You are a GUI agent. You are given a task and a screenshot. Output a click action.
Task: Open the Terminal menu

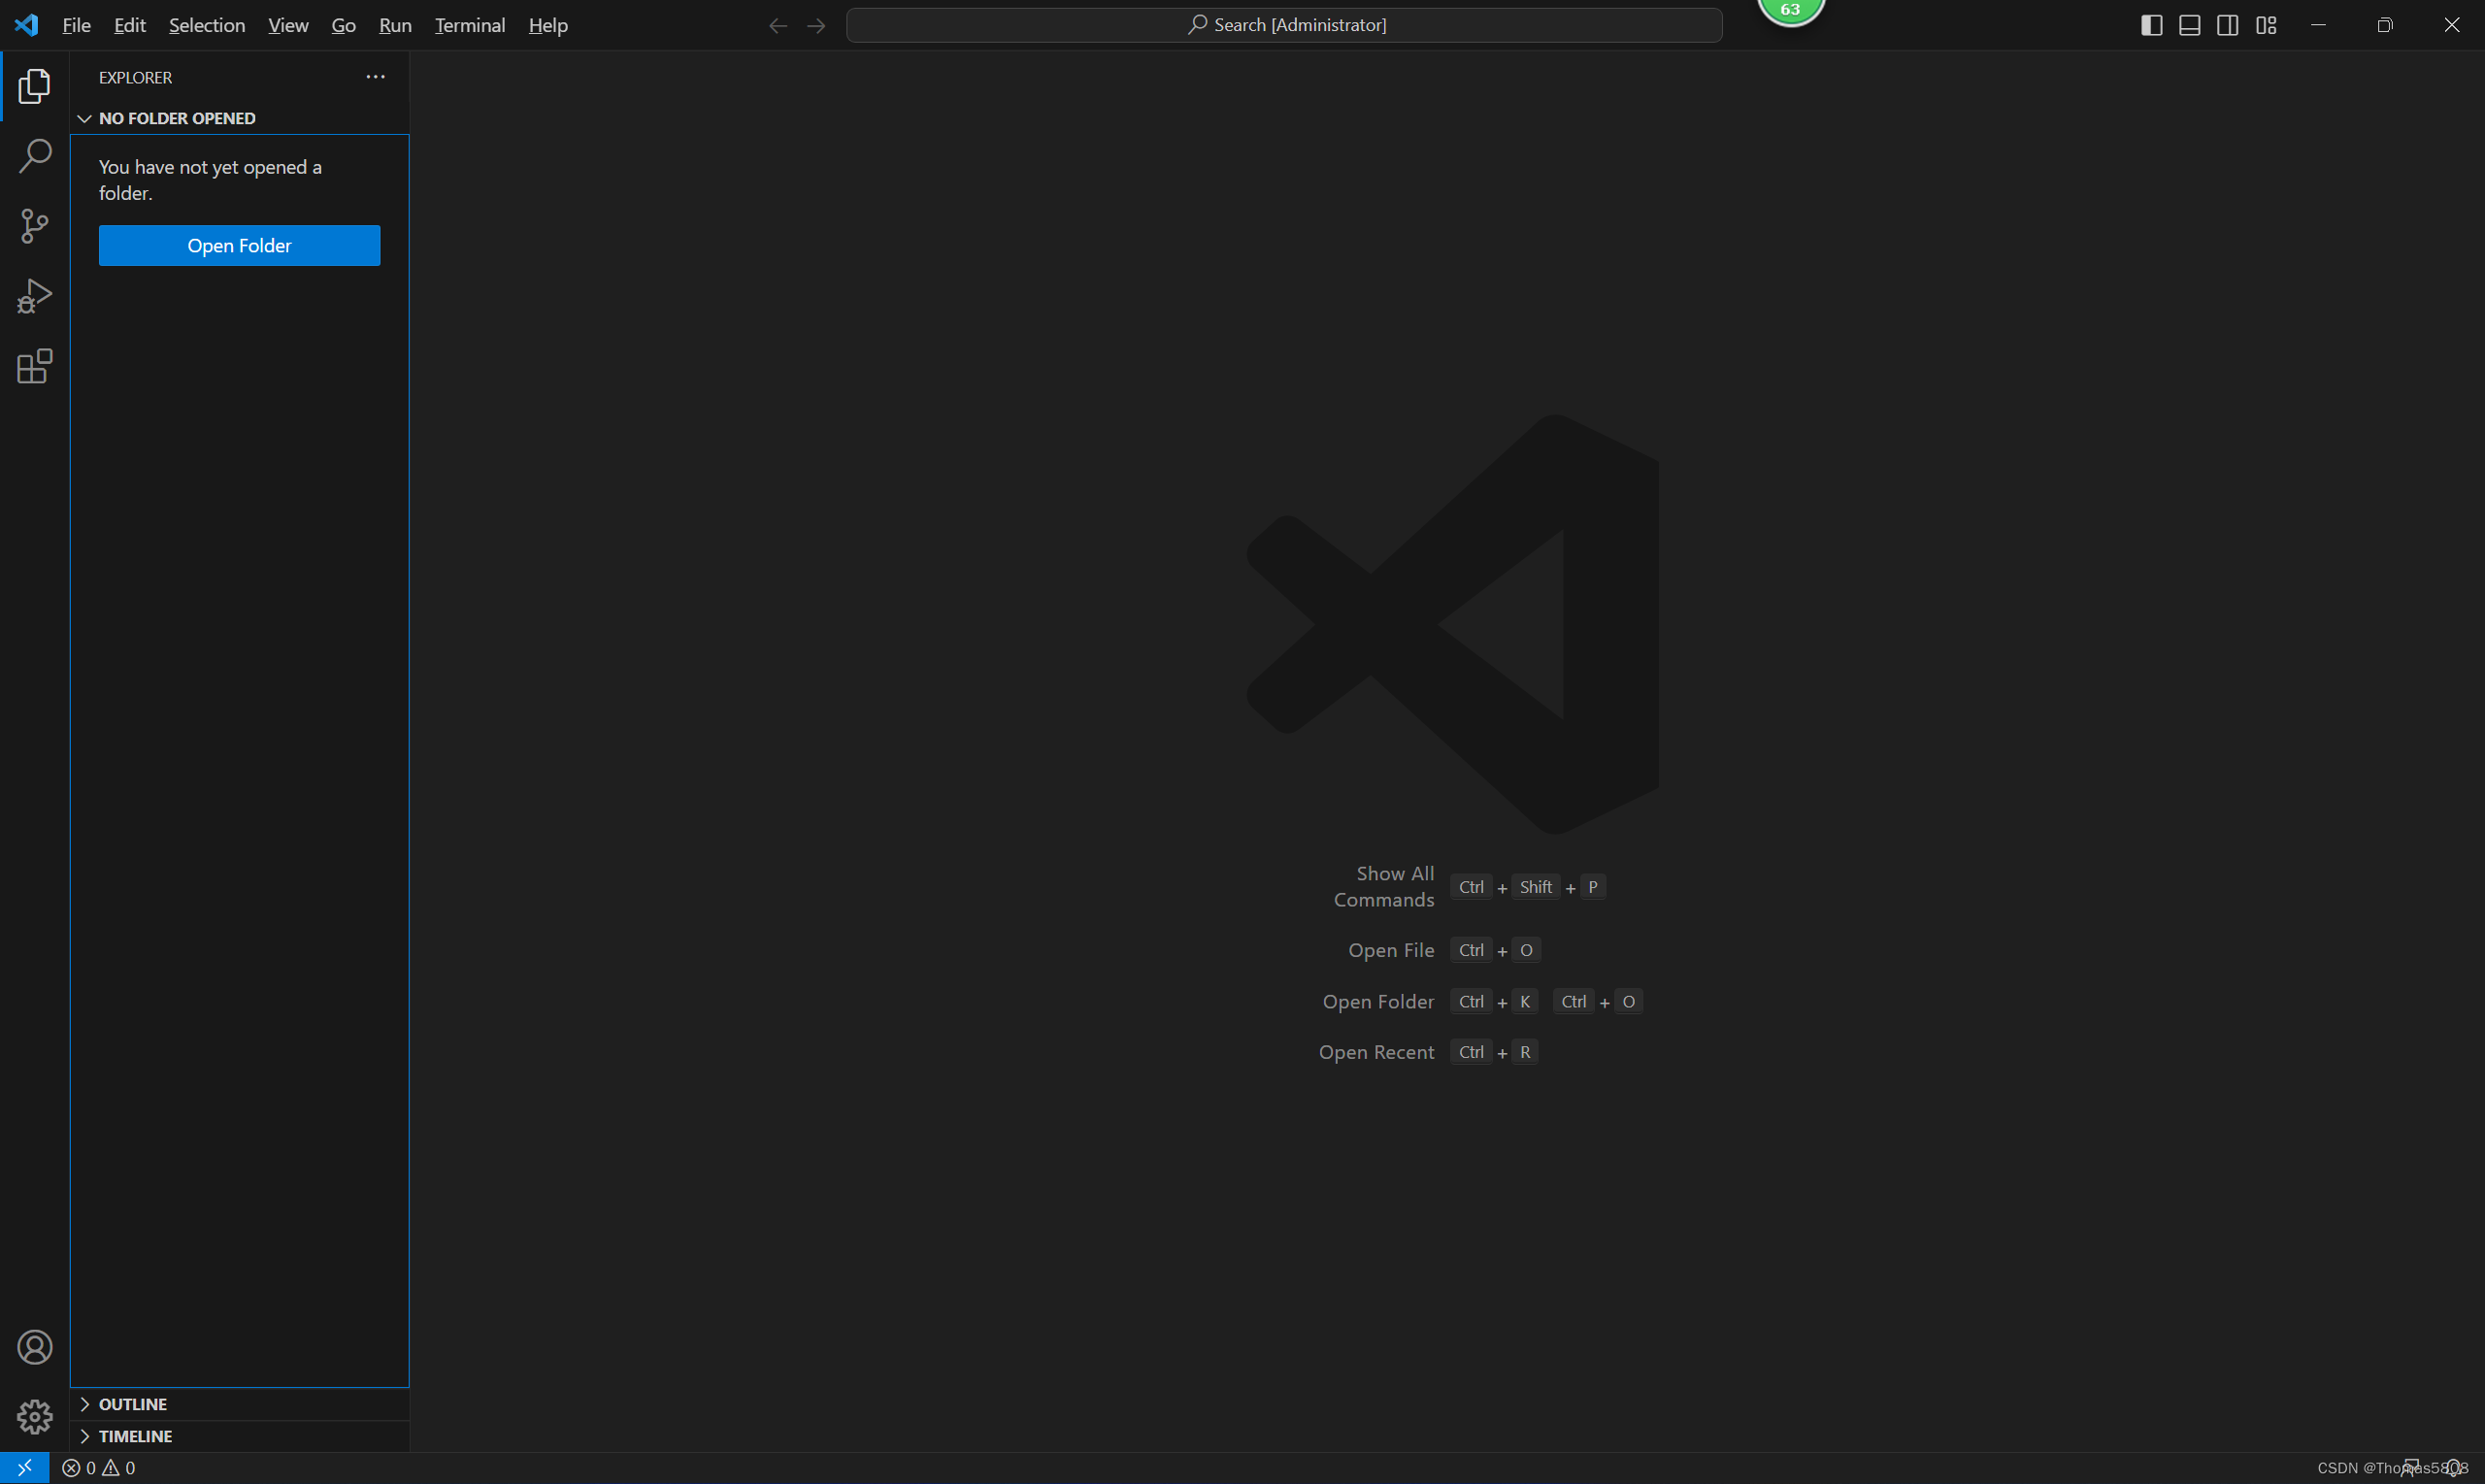[469, 25]
